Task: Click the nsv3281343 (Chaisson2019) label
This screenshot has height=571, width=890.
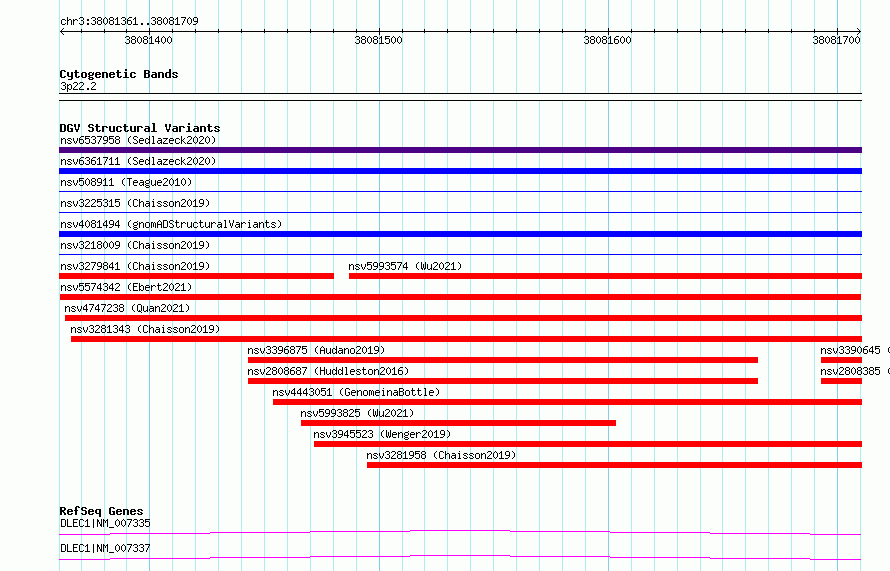Action: point(145,329)
